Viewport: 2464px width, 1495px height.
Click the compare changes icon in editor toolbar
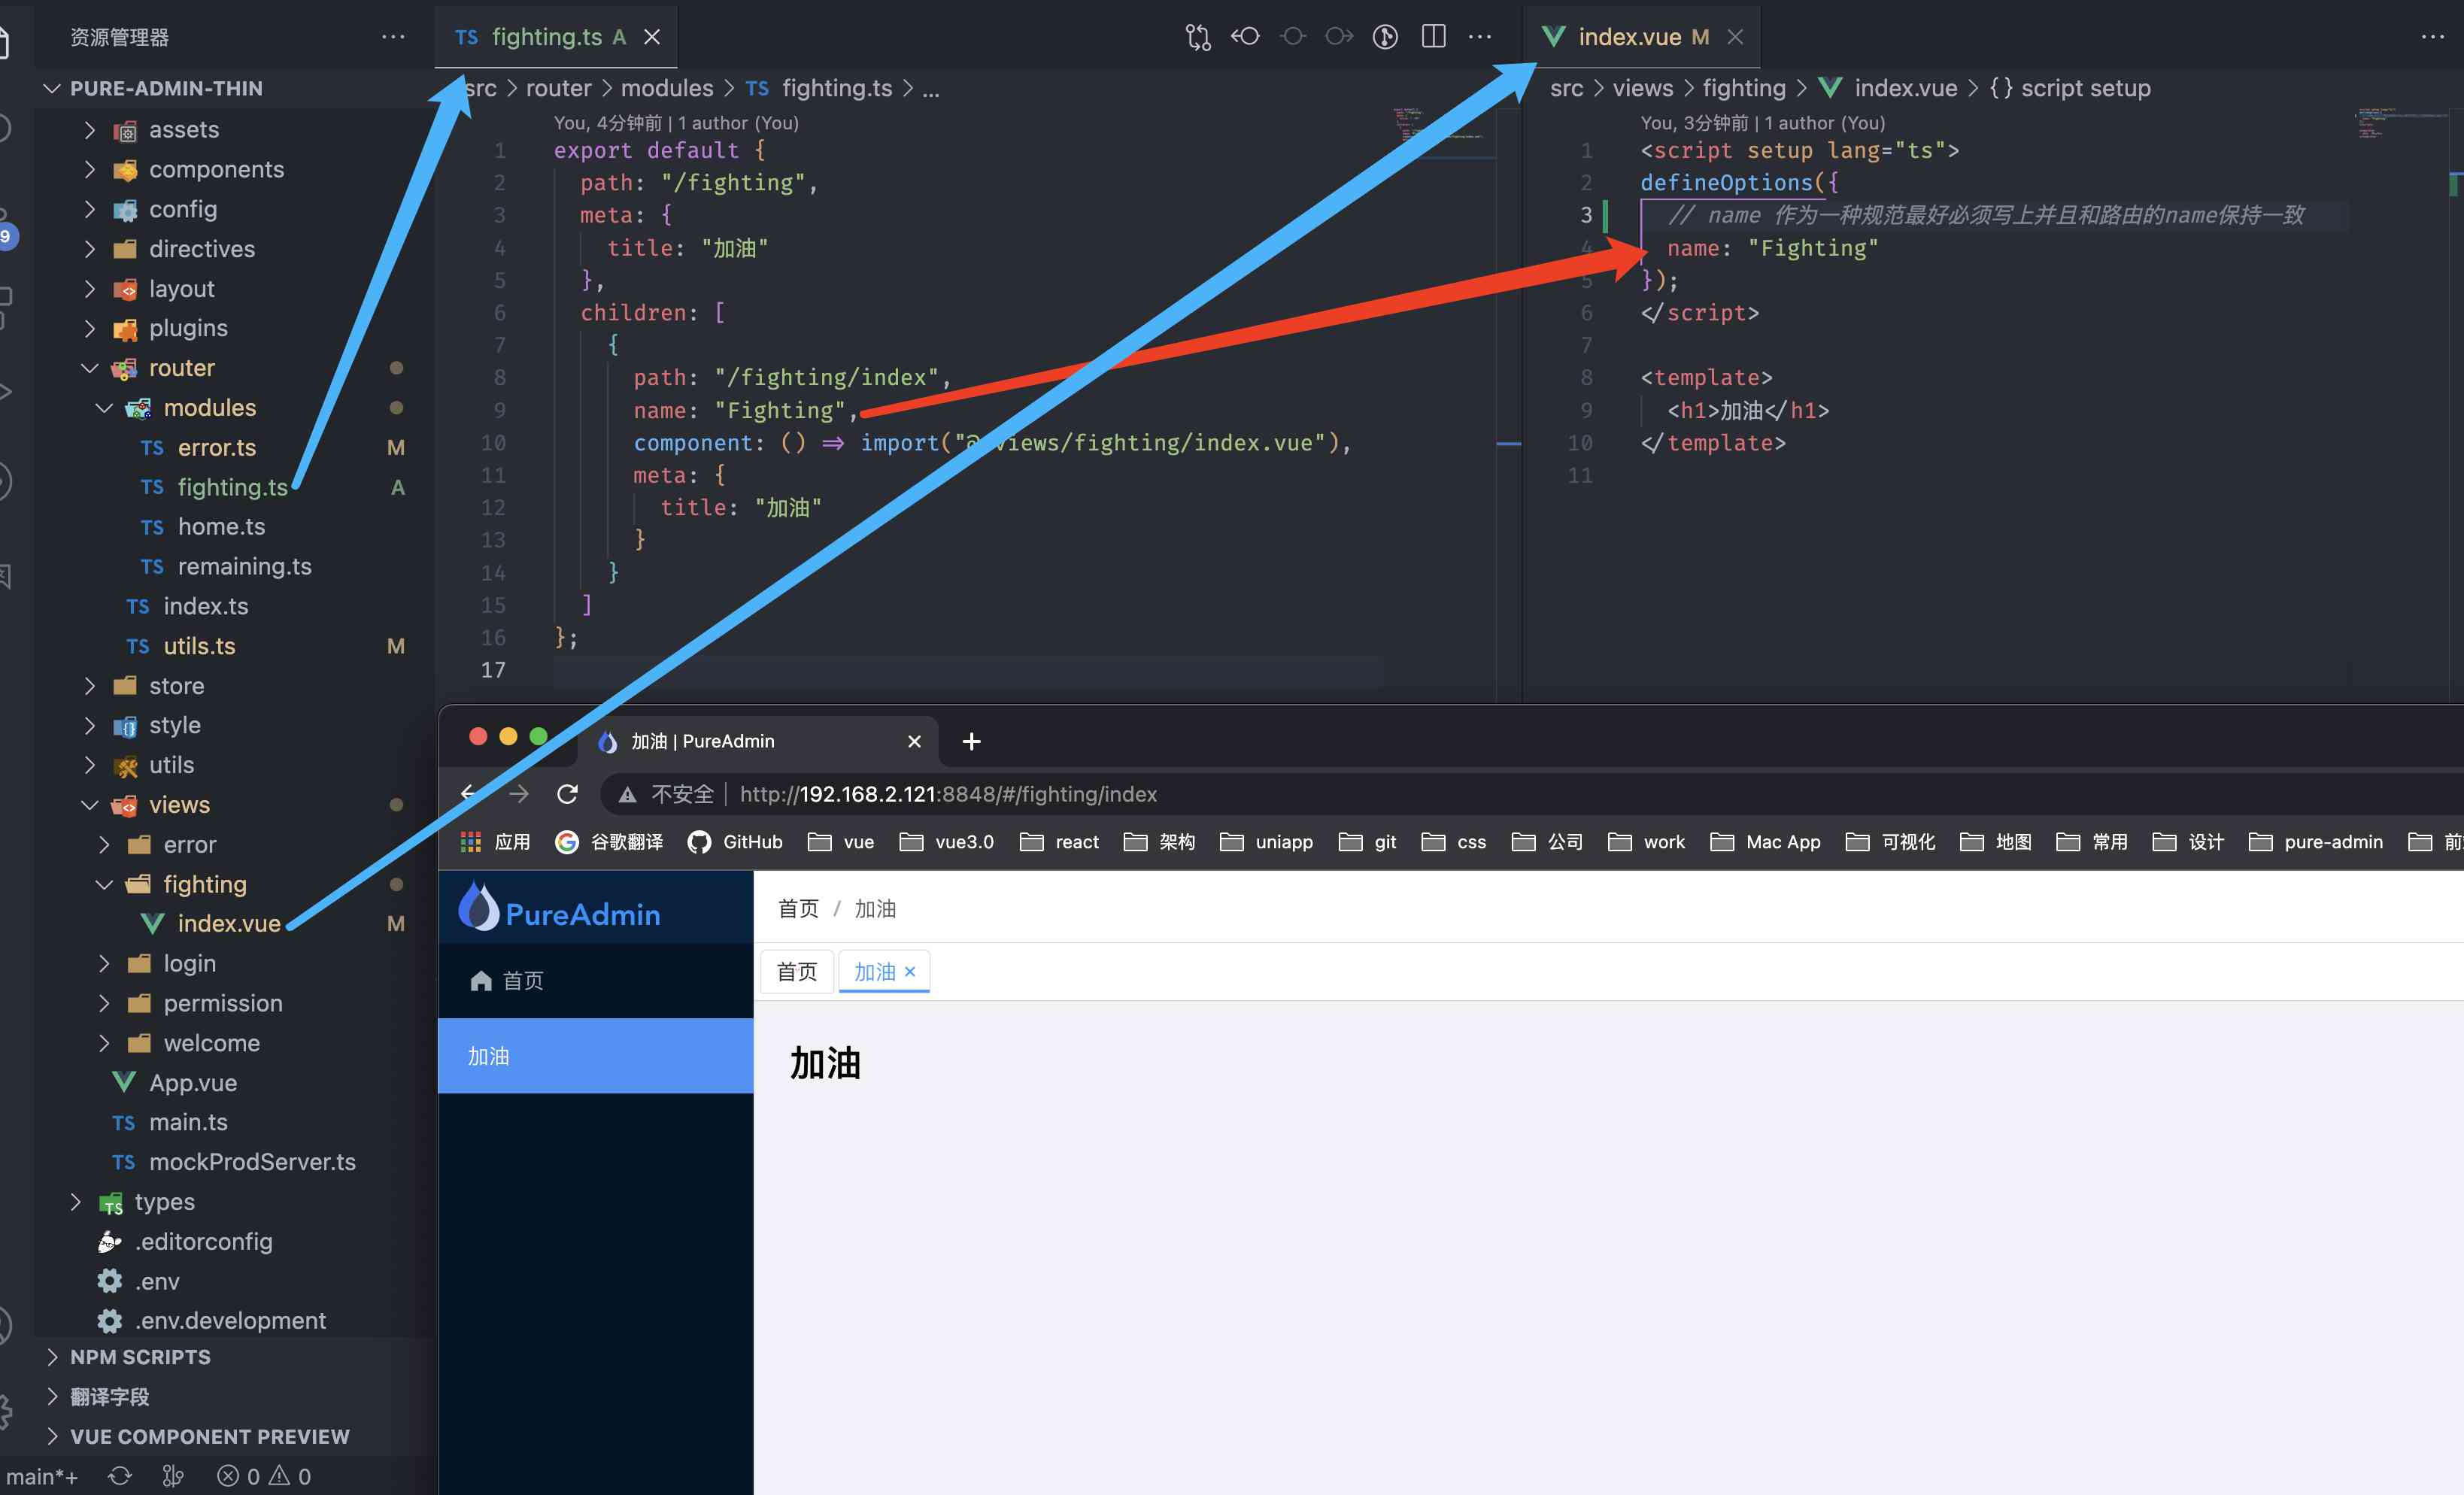point(1197,37)
